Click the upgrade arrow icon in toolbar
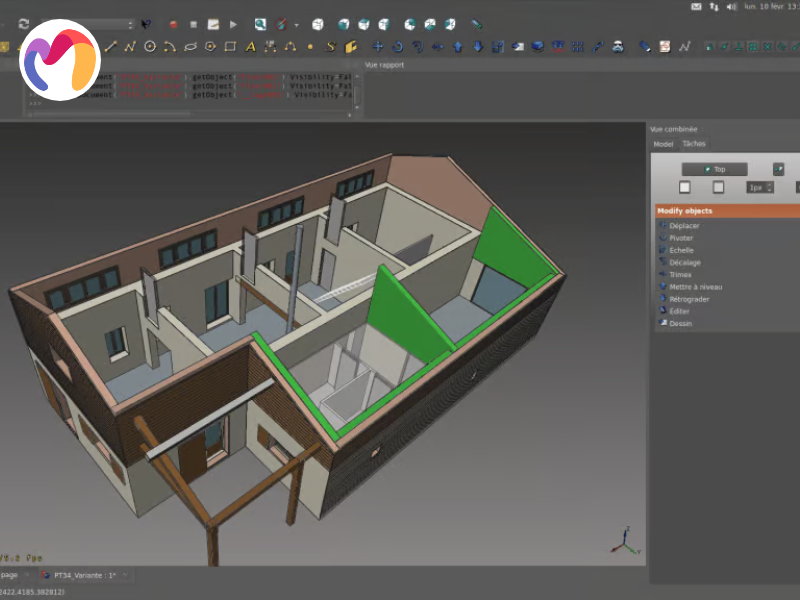The width and height of the screenshot is (800, 600). 458,46
